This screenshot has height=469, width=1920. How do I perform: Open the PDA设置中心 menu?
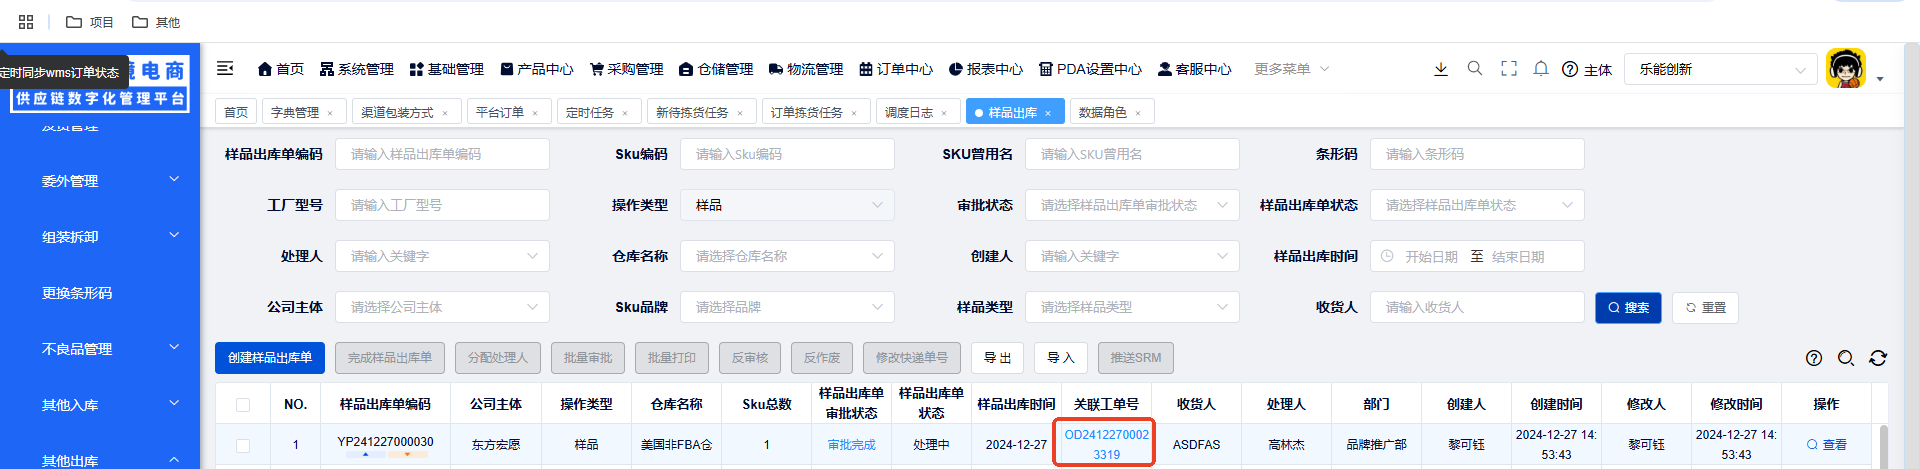[1090, 69]
